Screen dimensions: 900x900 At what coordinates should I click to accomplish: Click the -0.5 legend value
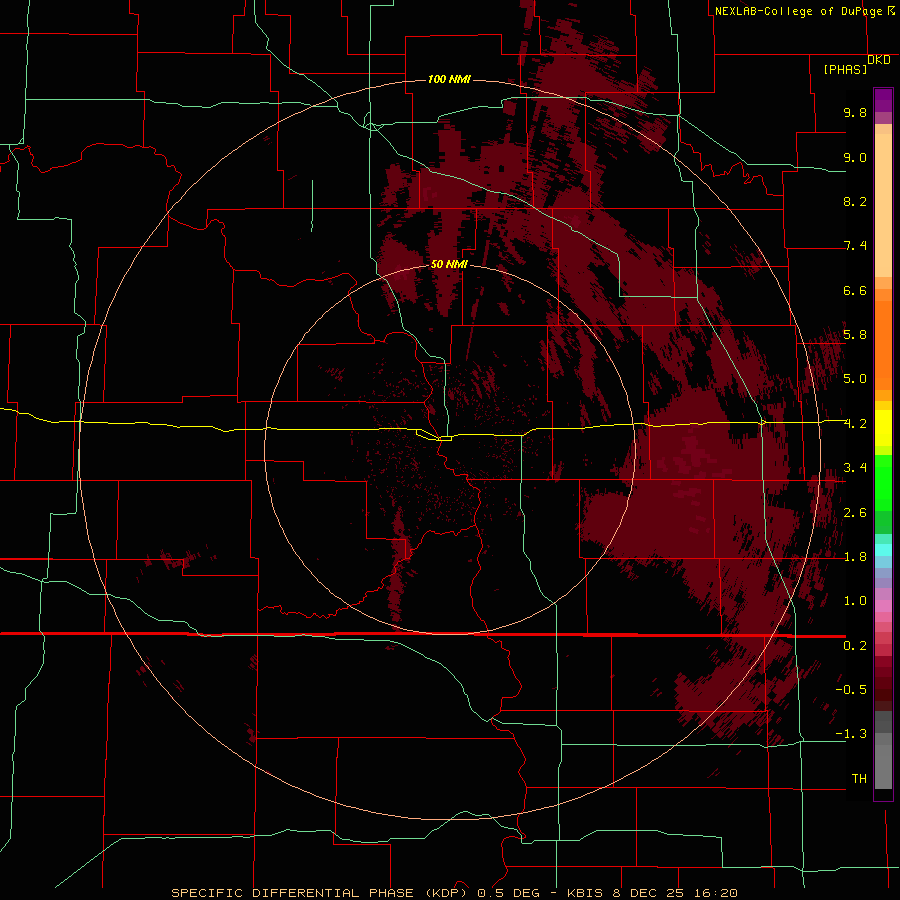pyautogui.click(x=851, y=690)
